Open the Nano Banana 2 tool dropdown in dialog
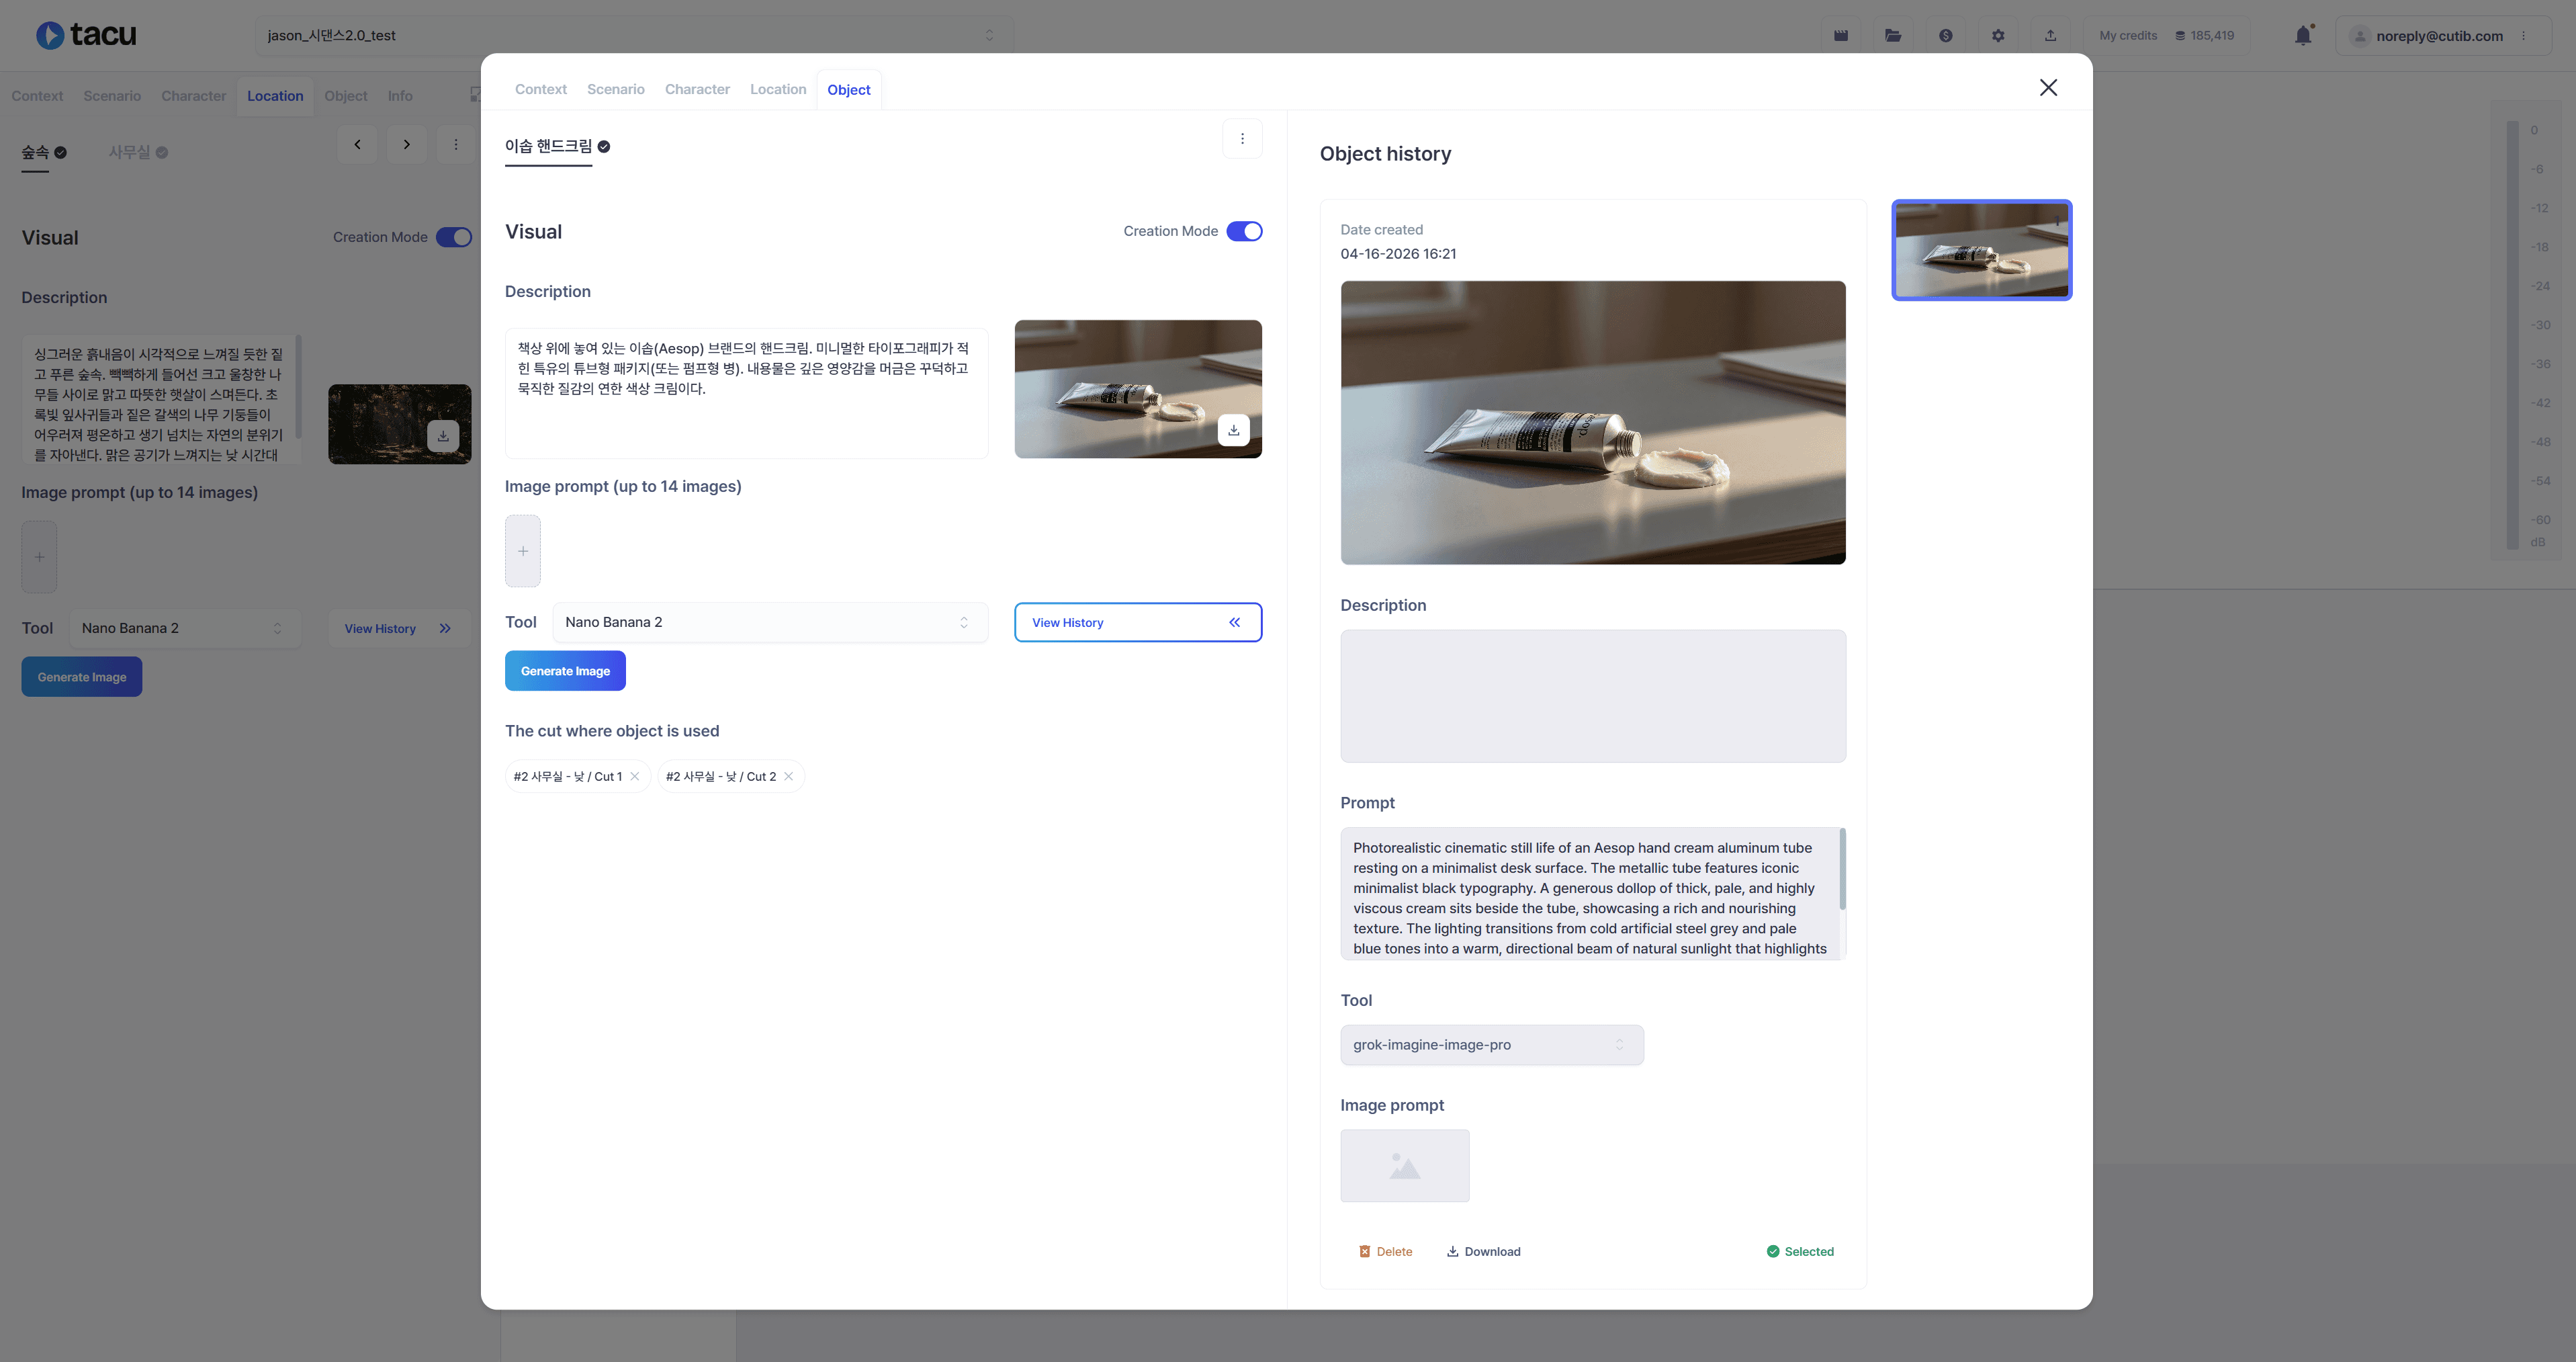 coord(770,622)
